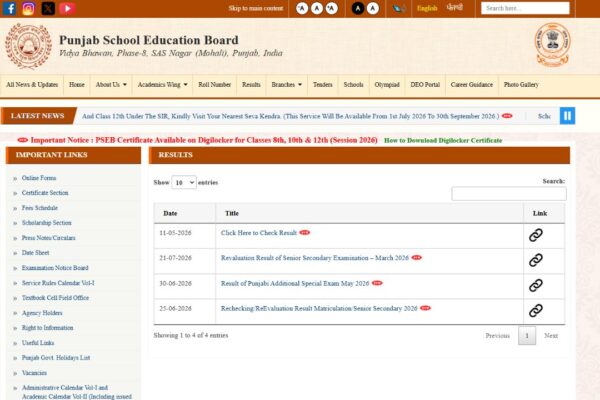Open the Show entries count dropdown
The image size is (600, 400).
pos(184,183)
